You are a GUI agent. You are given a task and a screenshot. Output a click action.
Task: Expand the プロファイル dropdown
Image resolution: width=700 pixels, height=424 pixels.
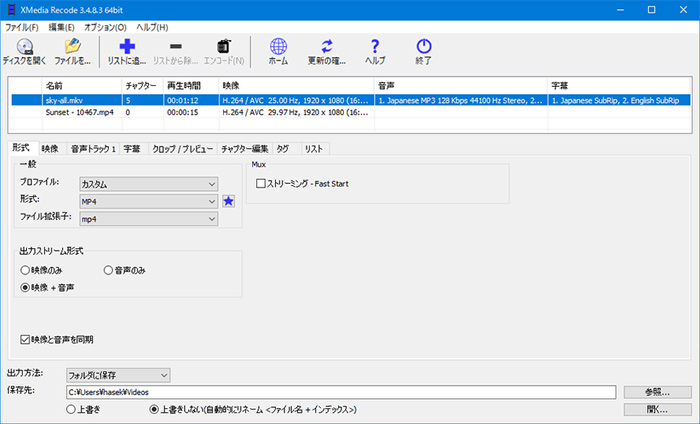149,184
